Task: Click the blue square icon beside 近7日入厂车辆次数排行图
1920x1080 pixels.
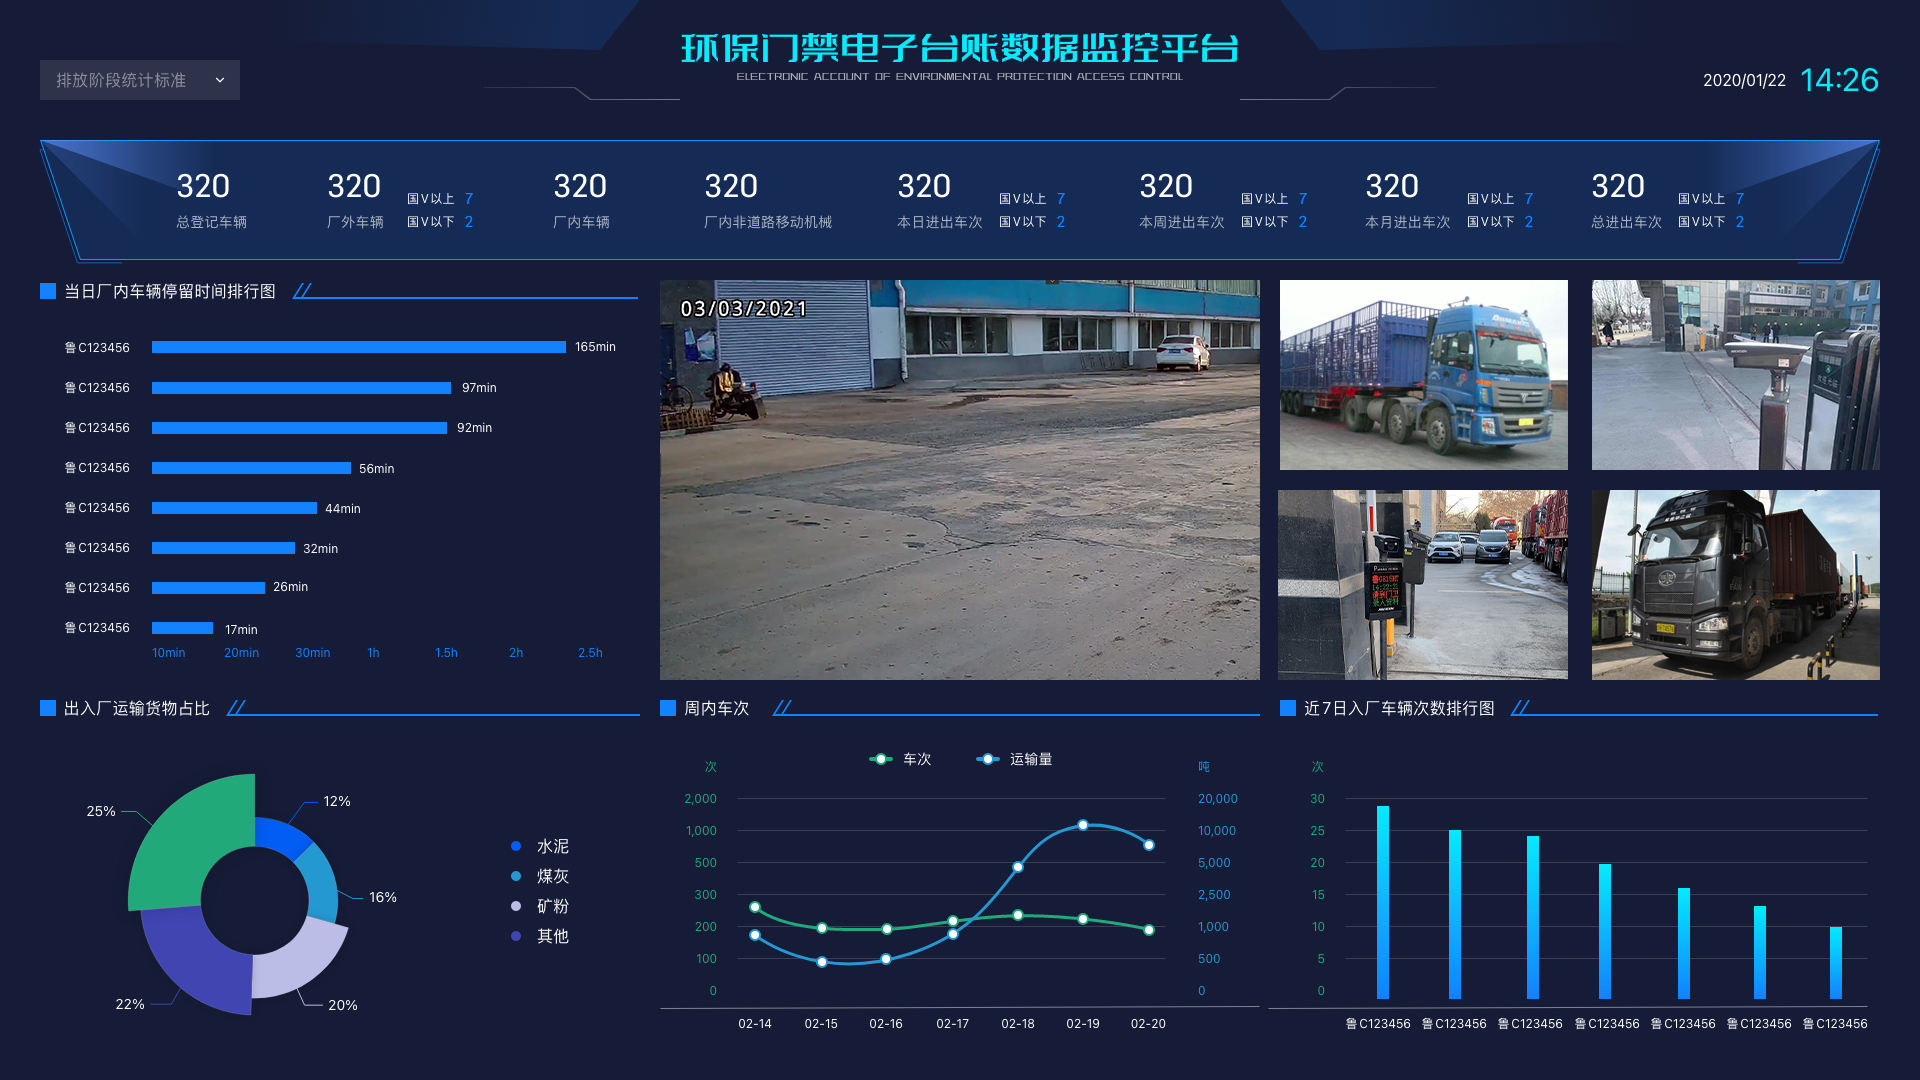Action: click(x=1287, y=707)
